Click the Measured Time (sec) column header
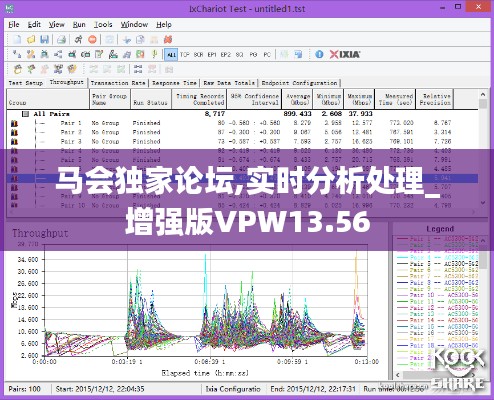Image resolution: width=494 pixels, height=400 pixels. pos(395,99)
